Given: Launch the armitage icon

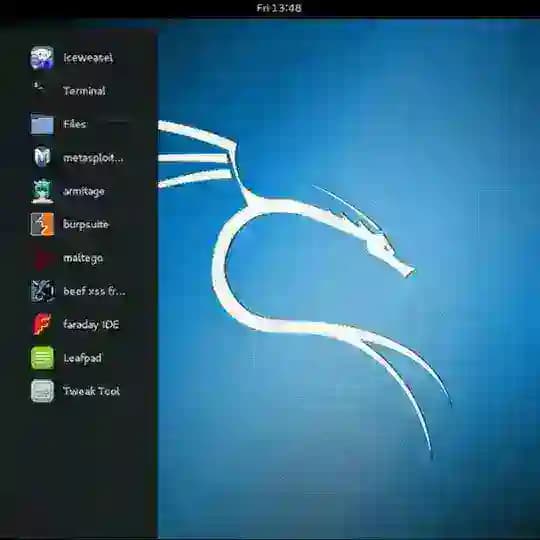Looking at the screenshot, I should pos(42,190).
